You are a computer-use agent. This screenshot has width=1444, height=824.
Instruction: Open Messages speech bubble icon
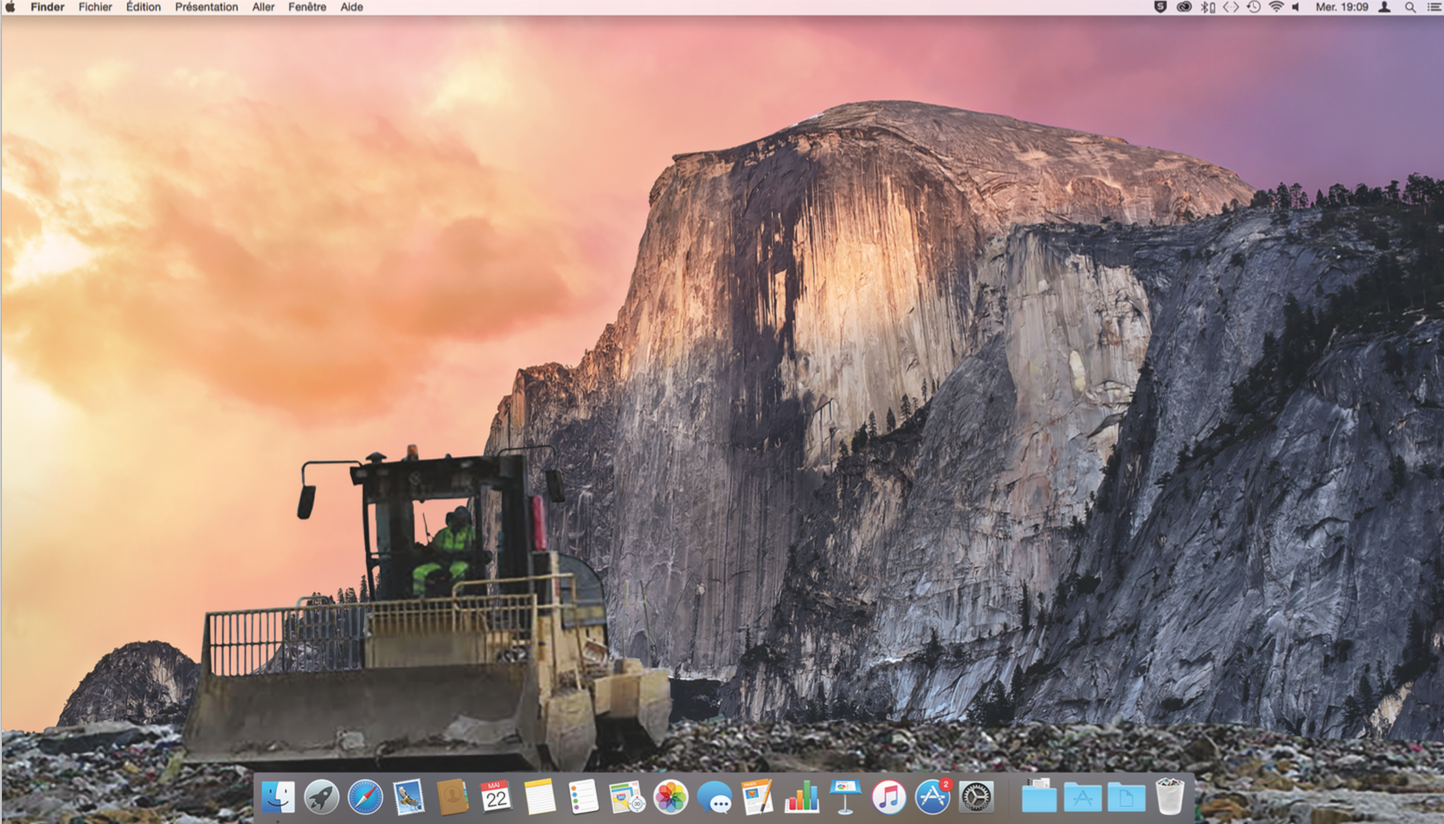tap(714, 797)
